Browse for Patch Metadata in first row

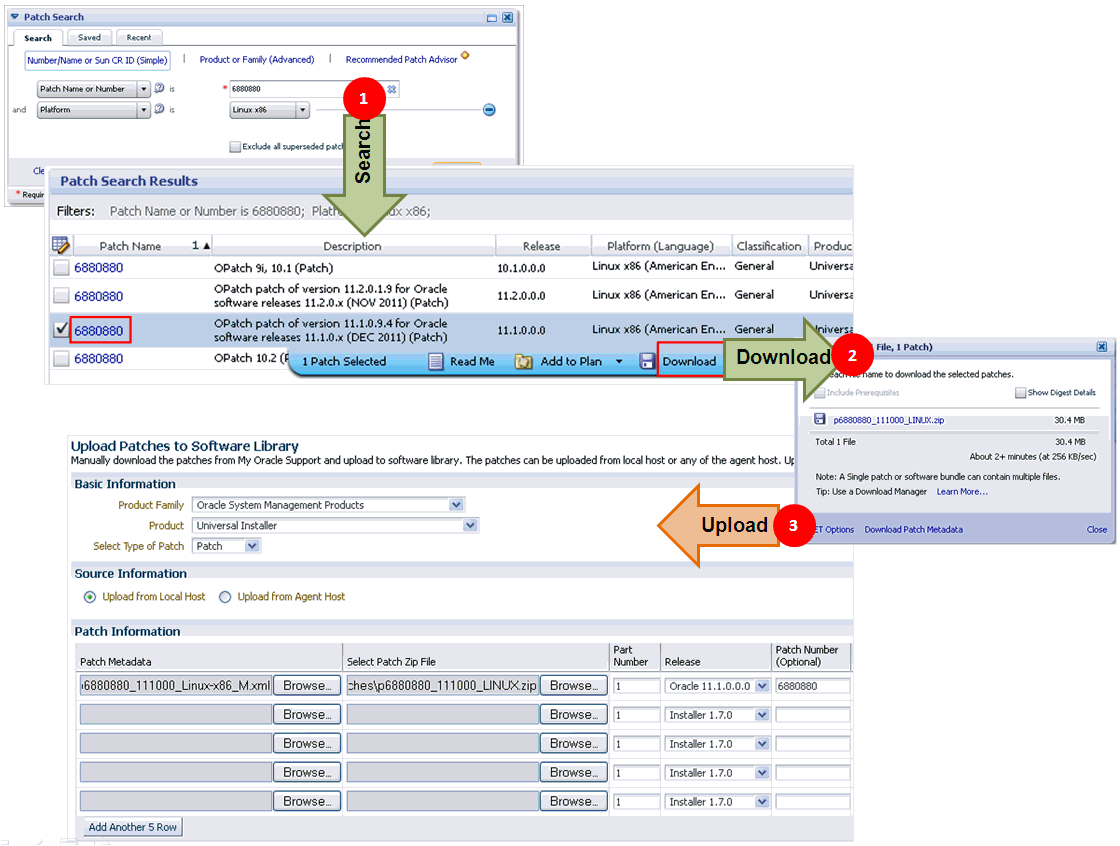306,685
